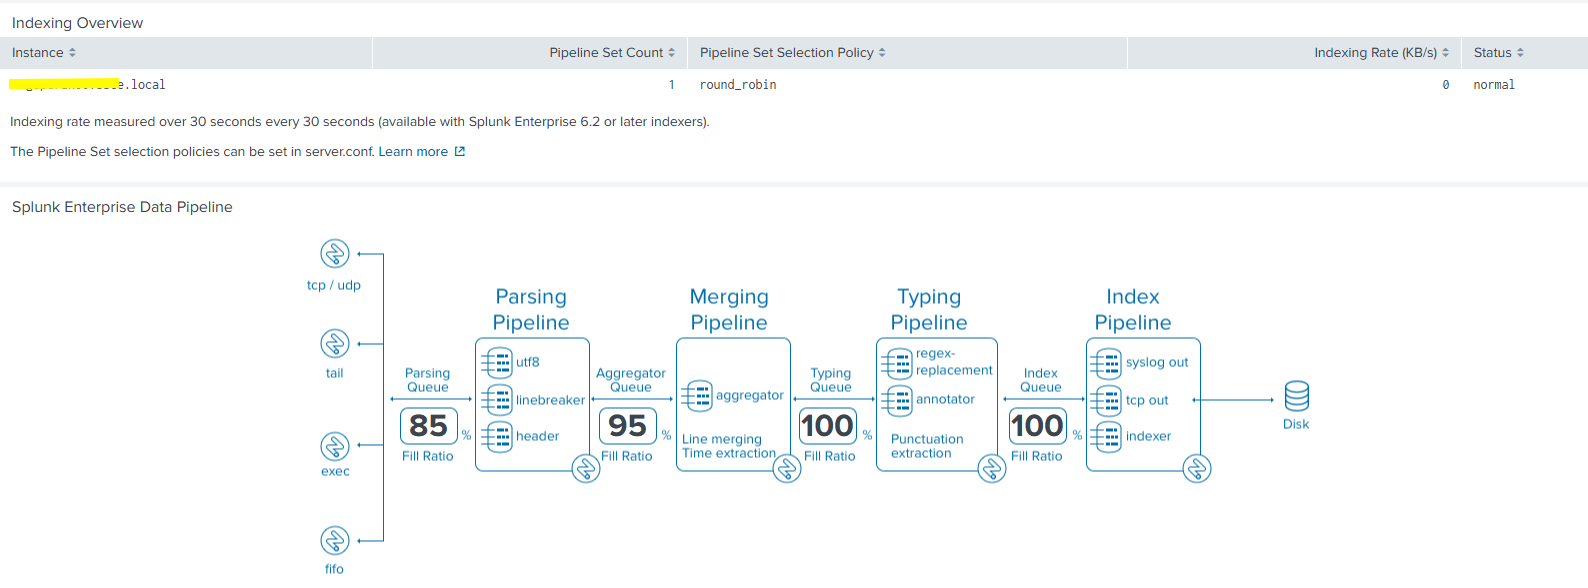Sort table by Instance column
The image size is (1588, 588).
point(44,53)
